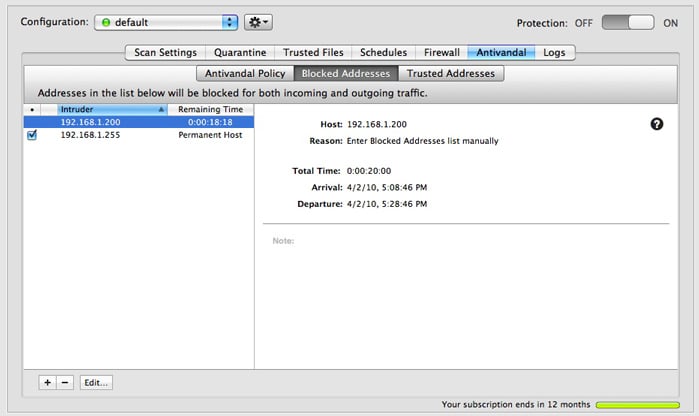Show the Trusted Addresses sub-tab
The height and width of the screenshot is (416, 699).
451,74
